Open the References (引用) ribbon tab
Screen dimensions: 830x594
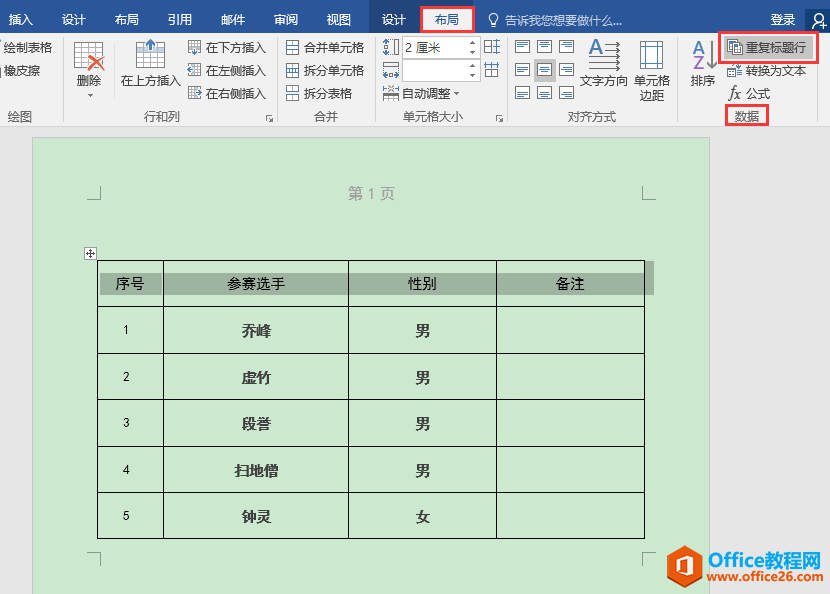click(180, 20)
